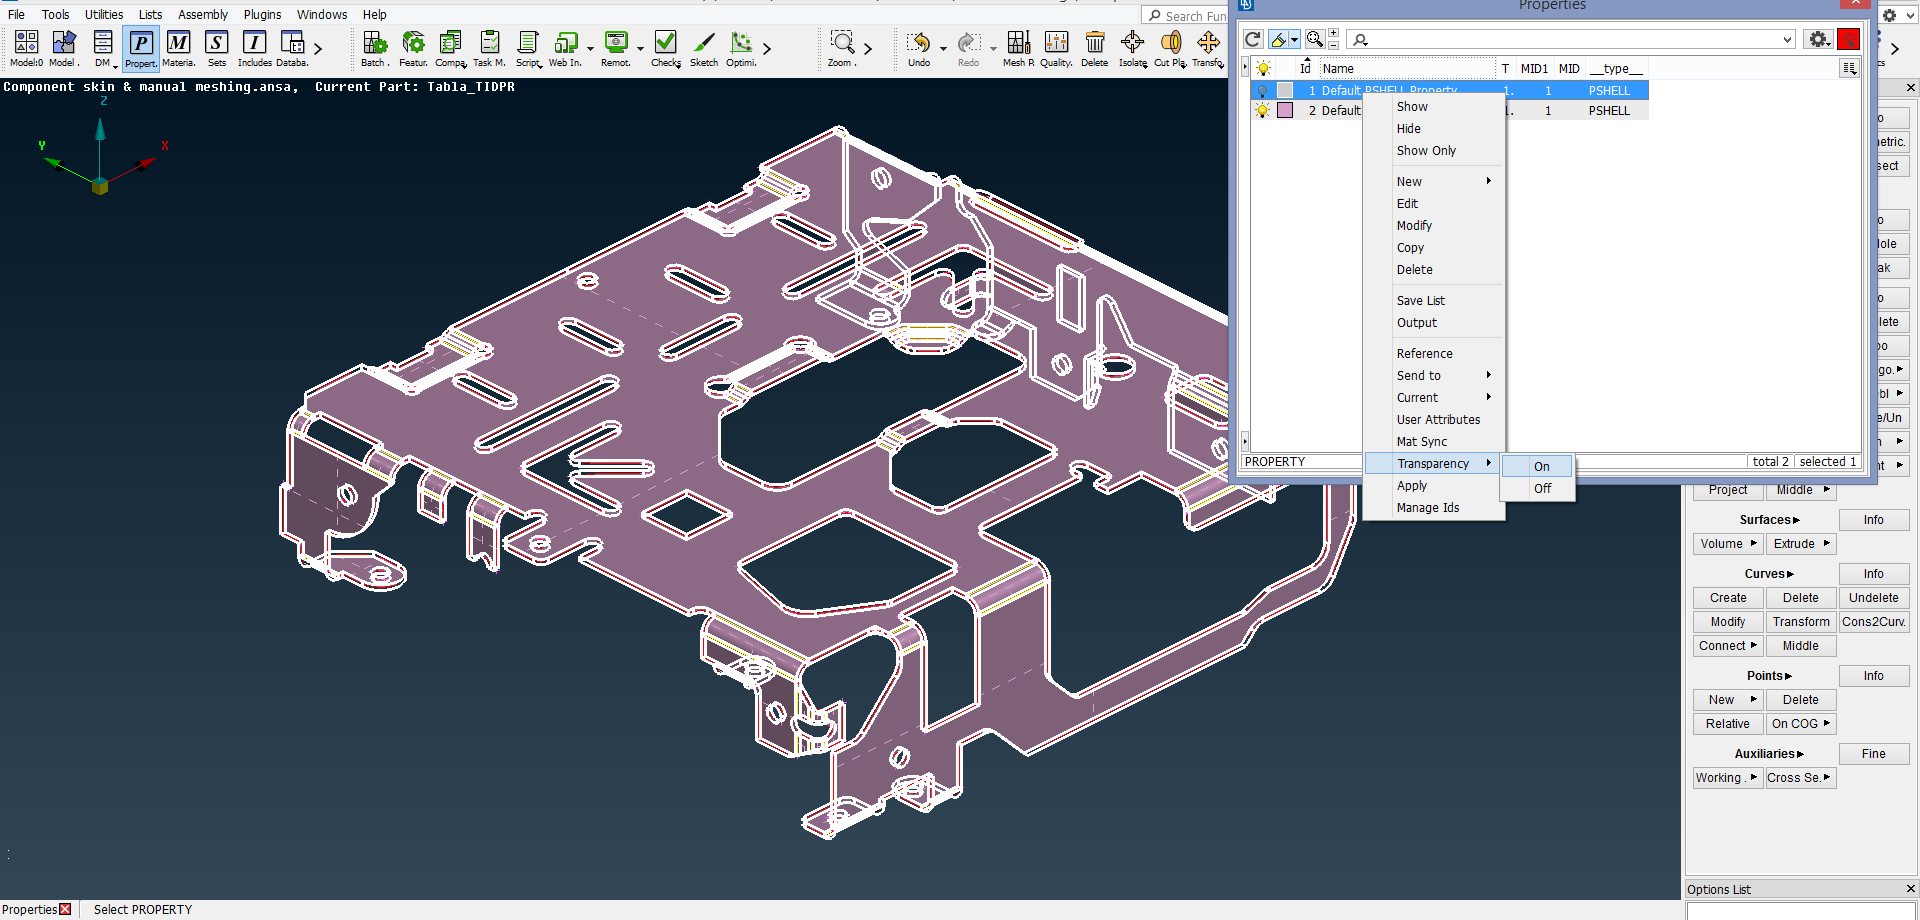Image resolution: width=1920 pixels, height=920 pixels.
Task: Click the Undelete button under Curves
Action: click(1874, 597)
